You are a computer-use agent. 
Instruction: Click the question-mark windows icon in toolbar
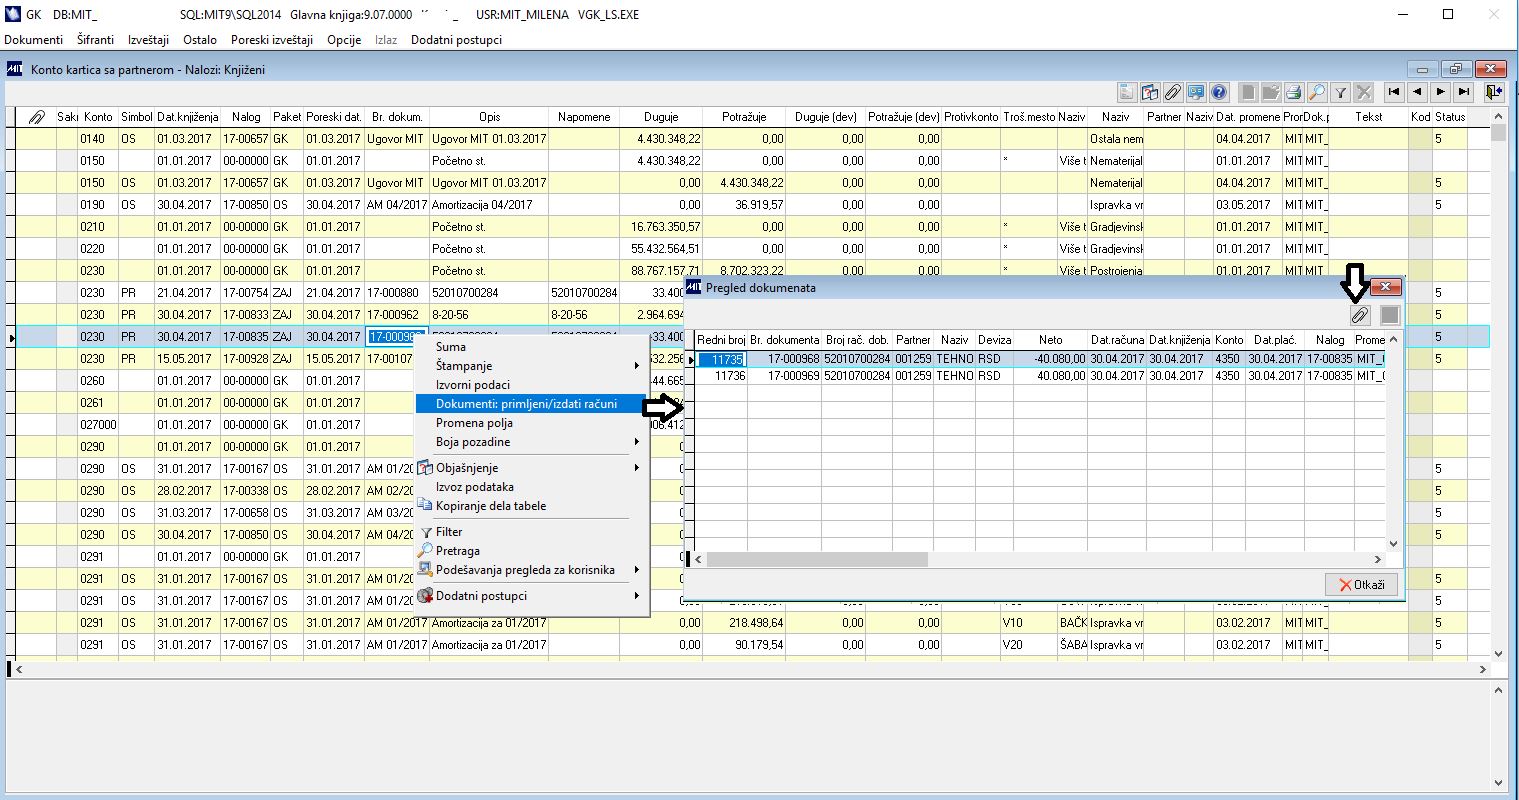click(1150, 92)
